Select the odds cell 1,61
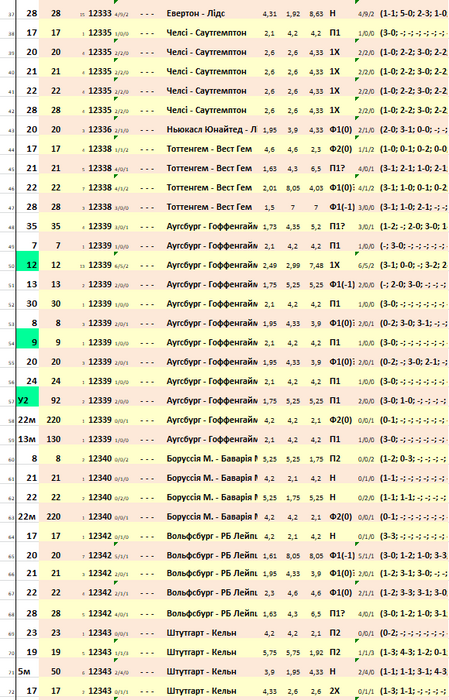Screen dimensions: 449x700 tap(270, 556)
